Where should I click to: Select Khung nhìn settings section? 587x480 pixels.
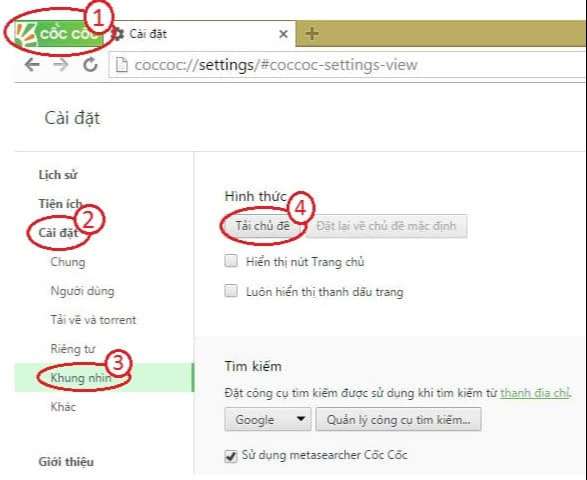(x=81, y=378)
